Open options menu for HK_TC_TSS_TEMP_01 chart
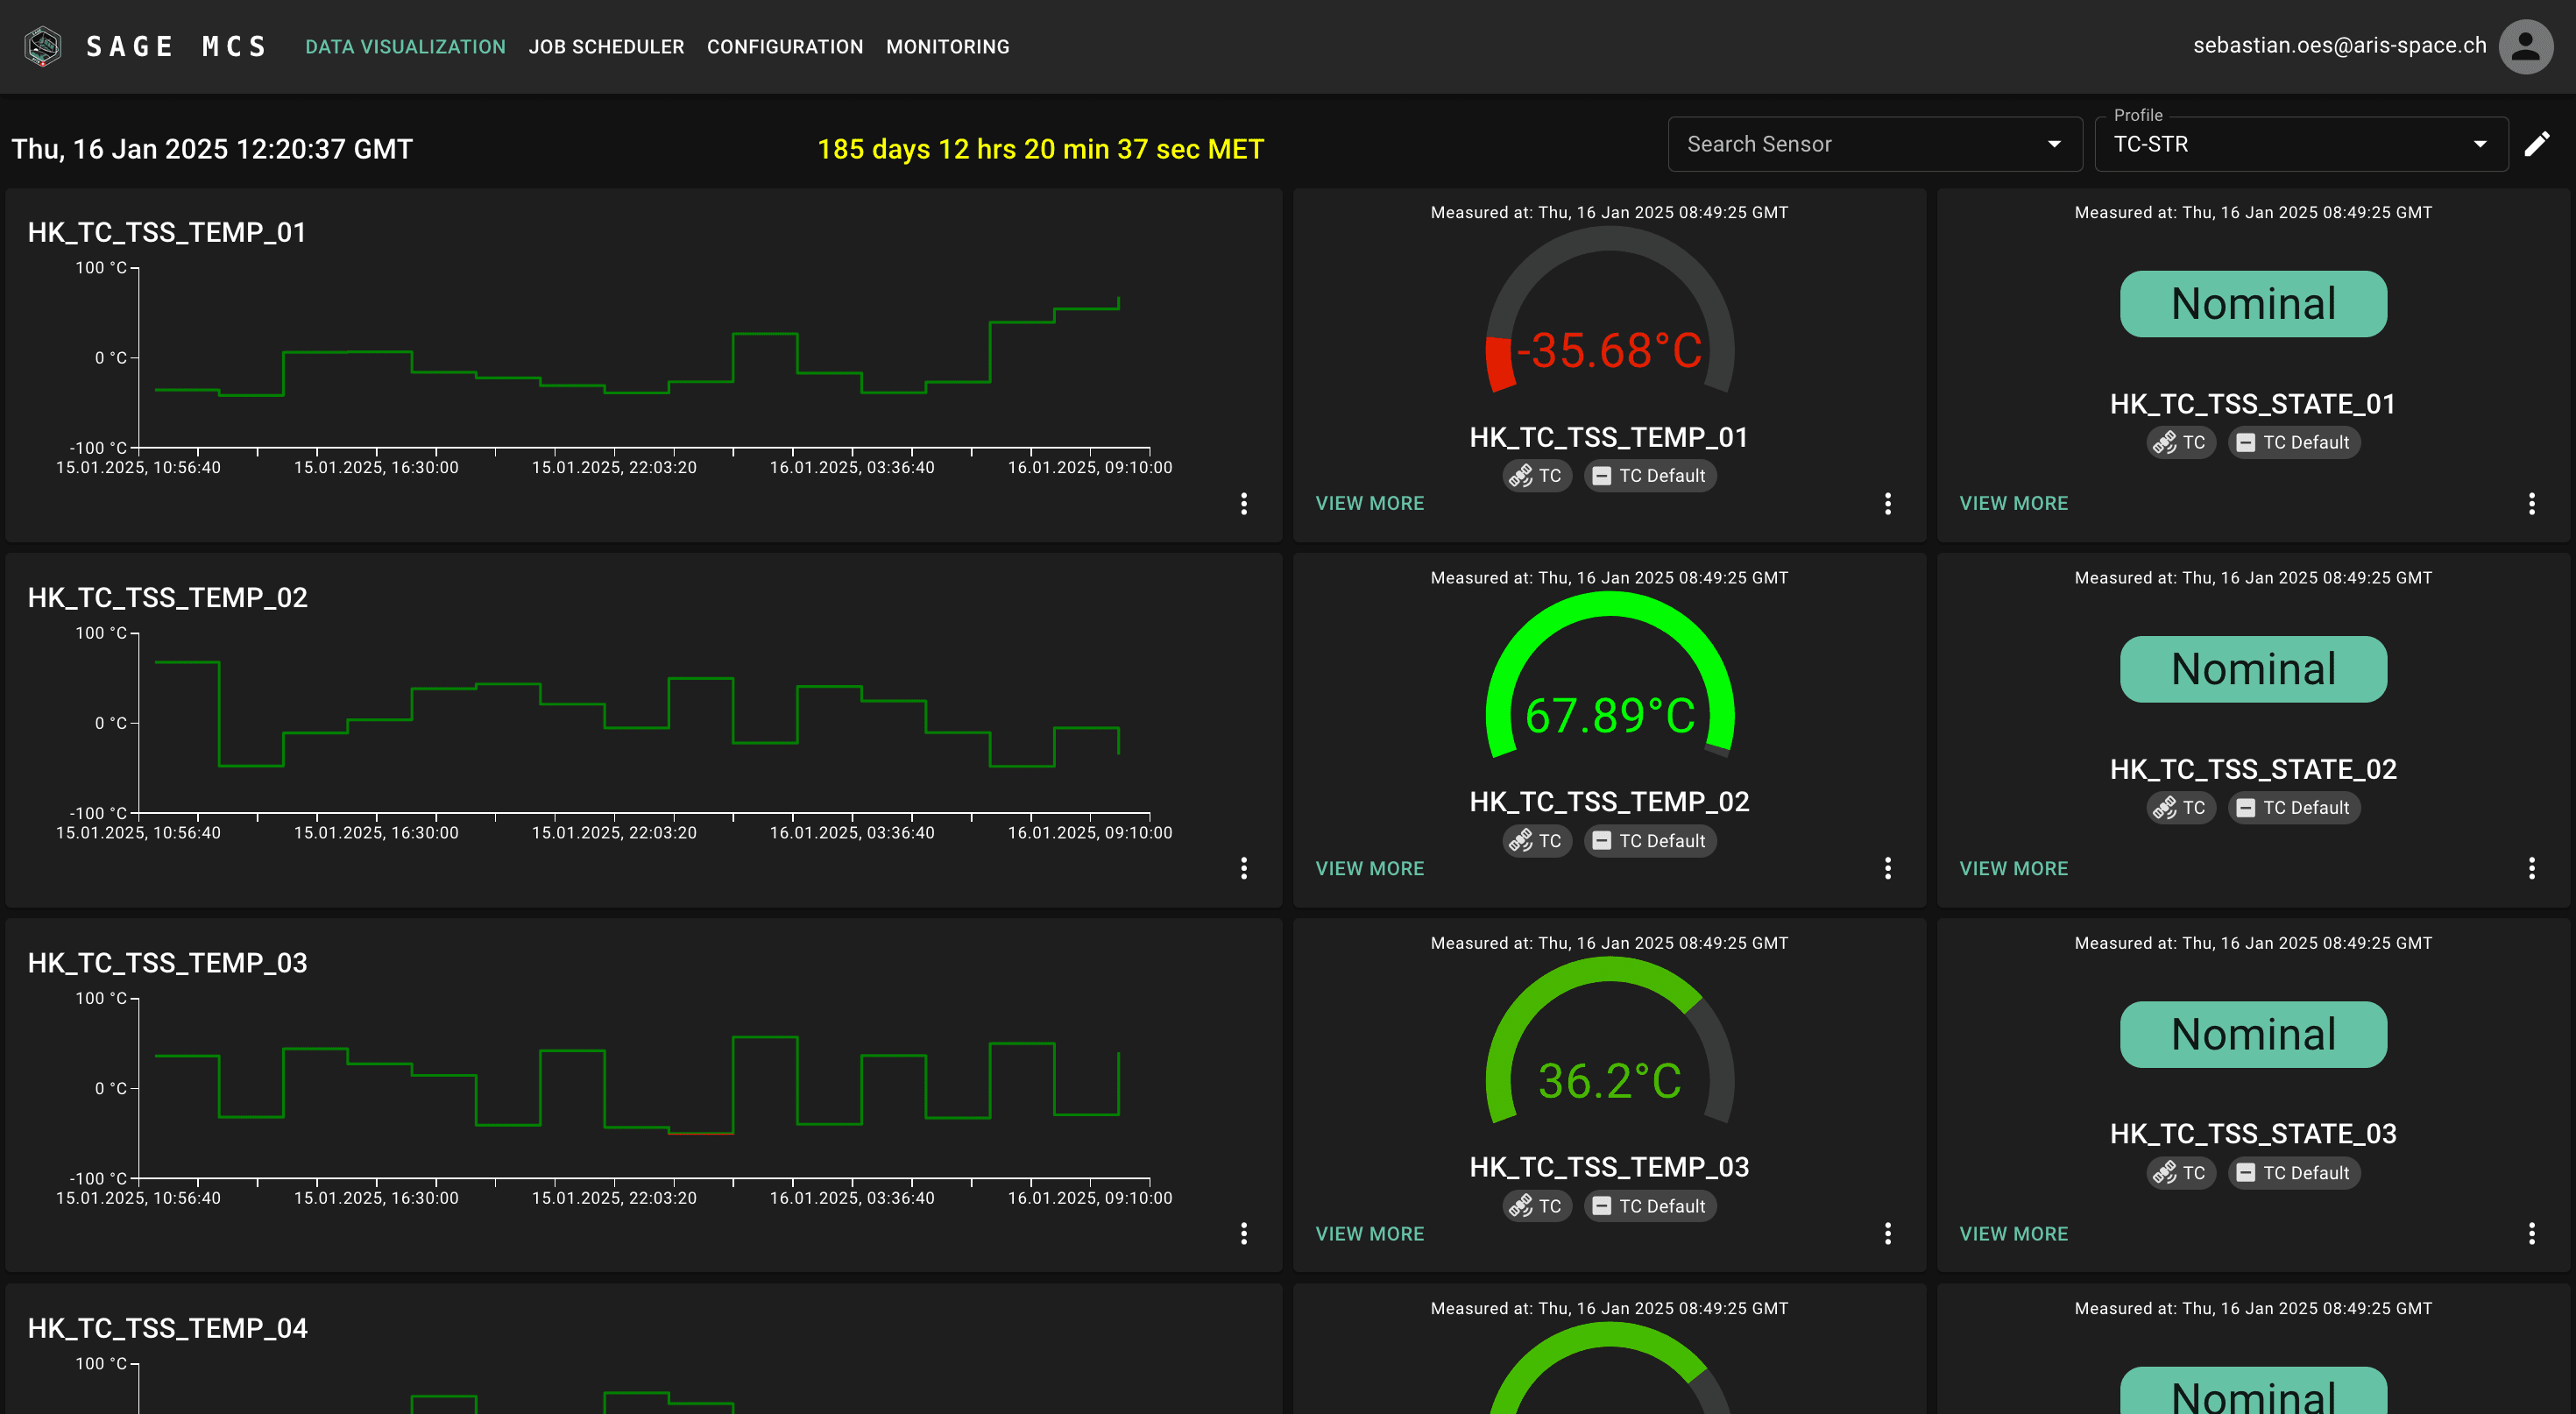The width and height of the screenshot is (2576, 1414). point(1244,503)
